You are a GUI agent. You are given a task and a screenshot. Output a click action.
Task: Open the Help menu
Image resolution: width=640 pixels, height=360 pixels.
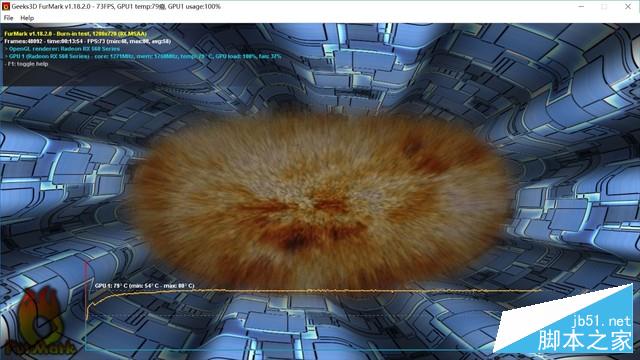(x=27, y=18)
